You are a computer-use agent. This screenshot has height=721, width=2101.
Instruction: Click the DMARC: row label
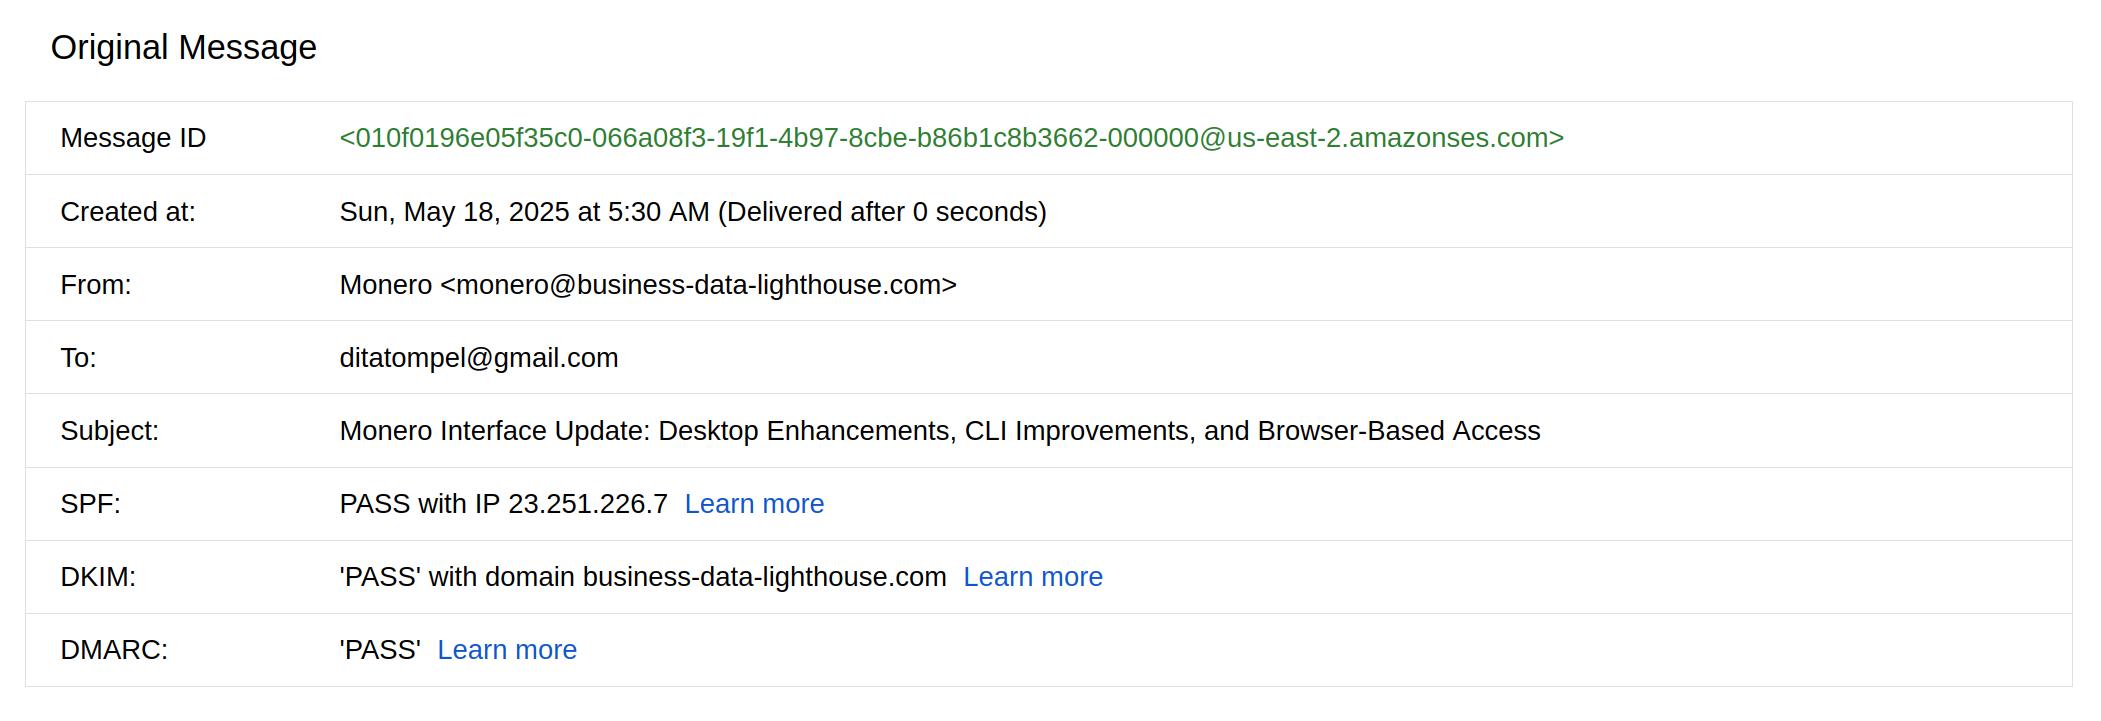(x=114, y=650)
